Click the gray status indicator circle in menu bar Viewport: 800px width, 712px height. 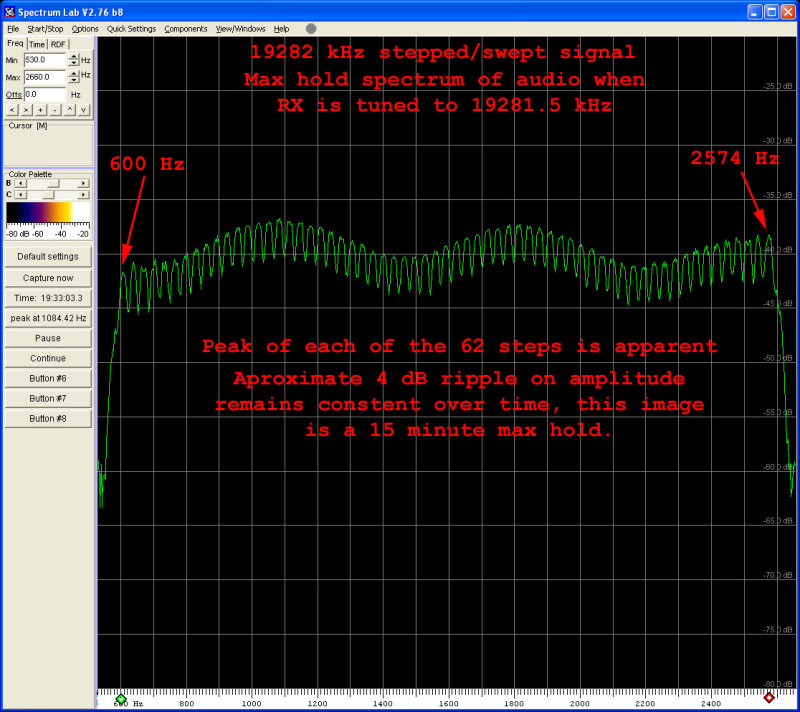(x=311, y=29)
